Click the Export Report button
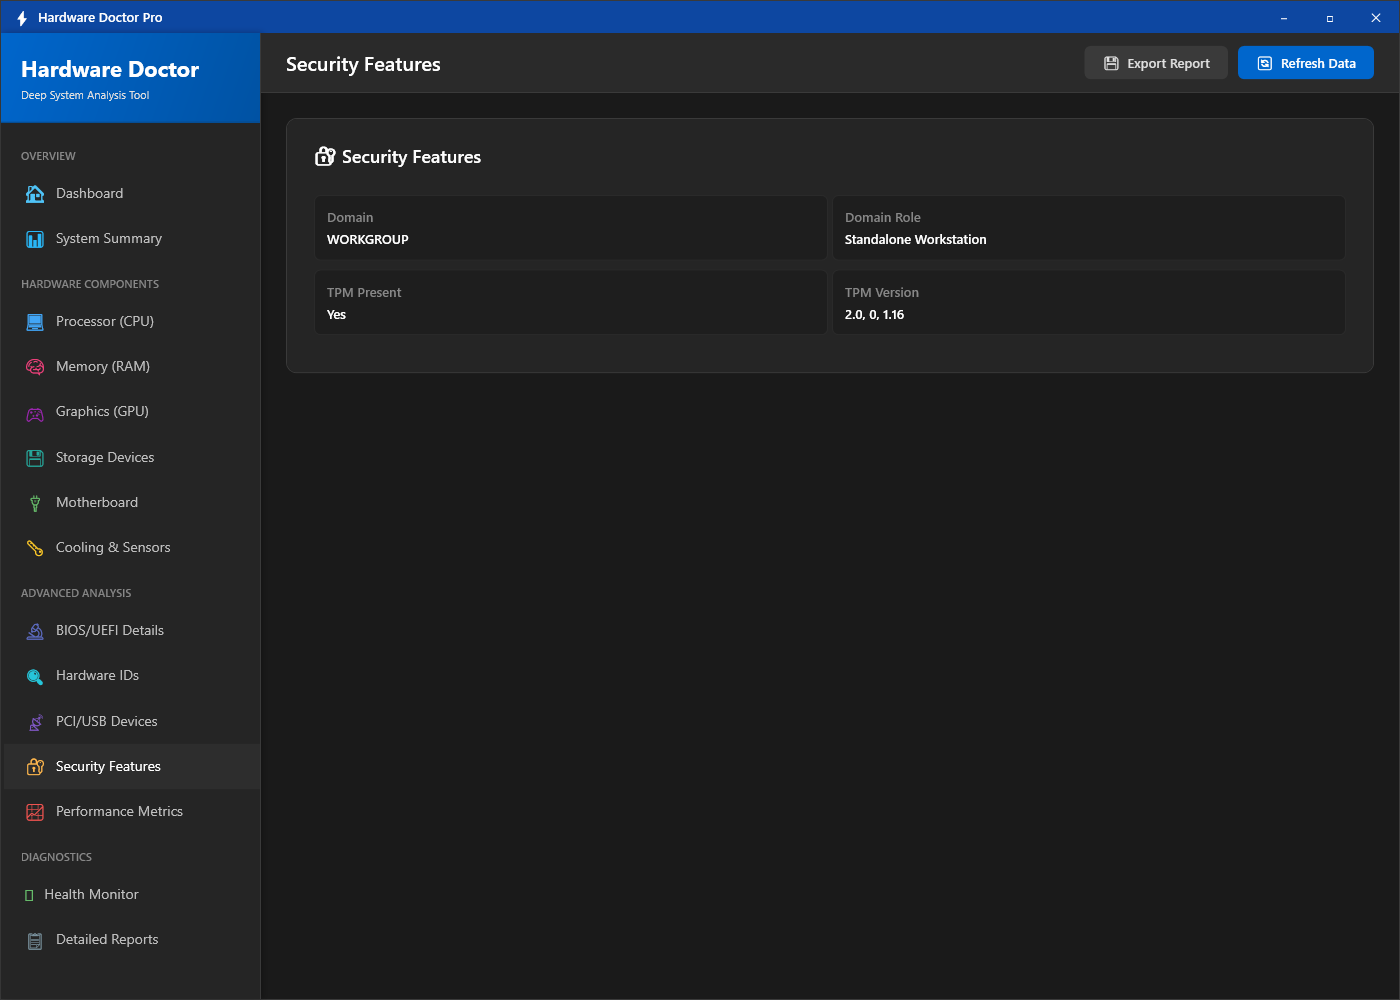The image size is (1400, 1000). pos(1156,63)
